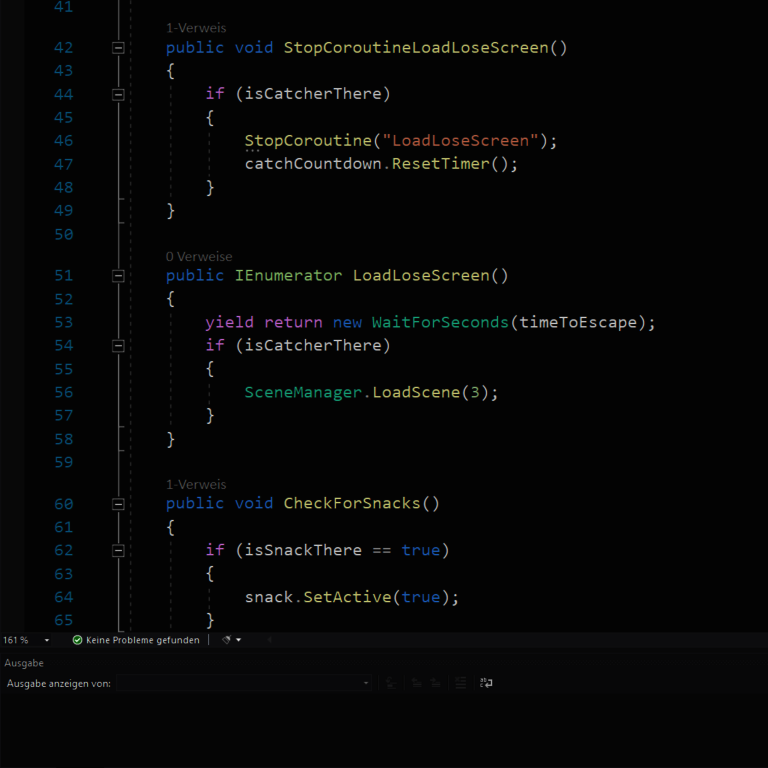Viewport: 768px width, 768px height.
Task: Click SceneManager on line 56
Action: (x=303, y=392)
